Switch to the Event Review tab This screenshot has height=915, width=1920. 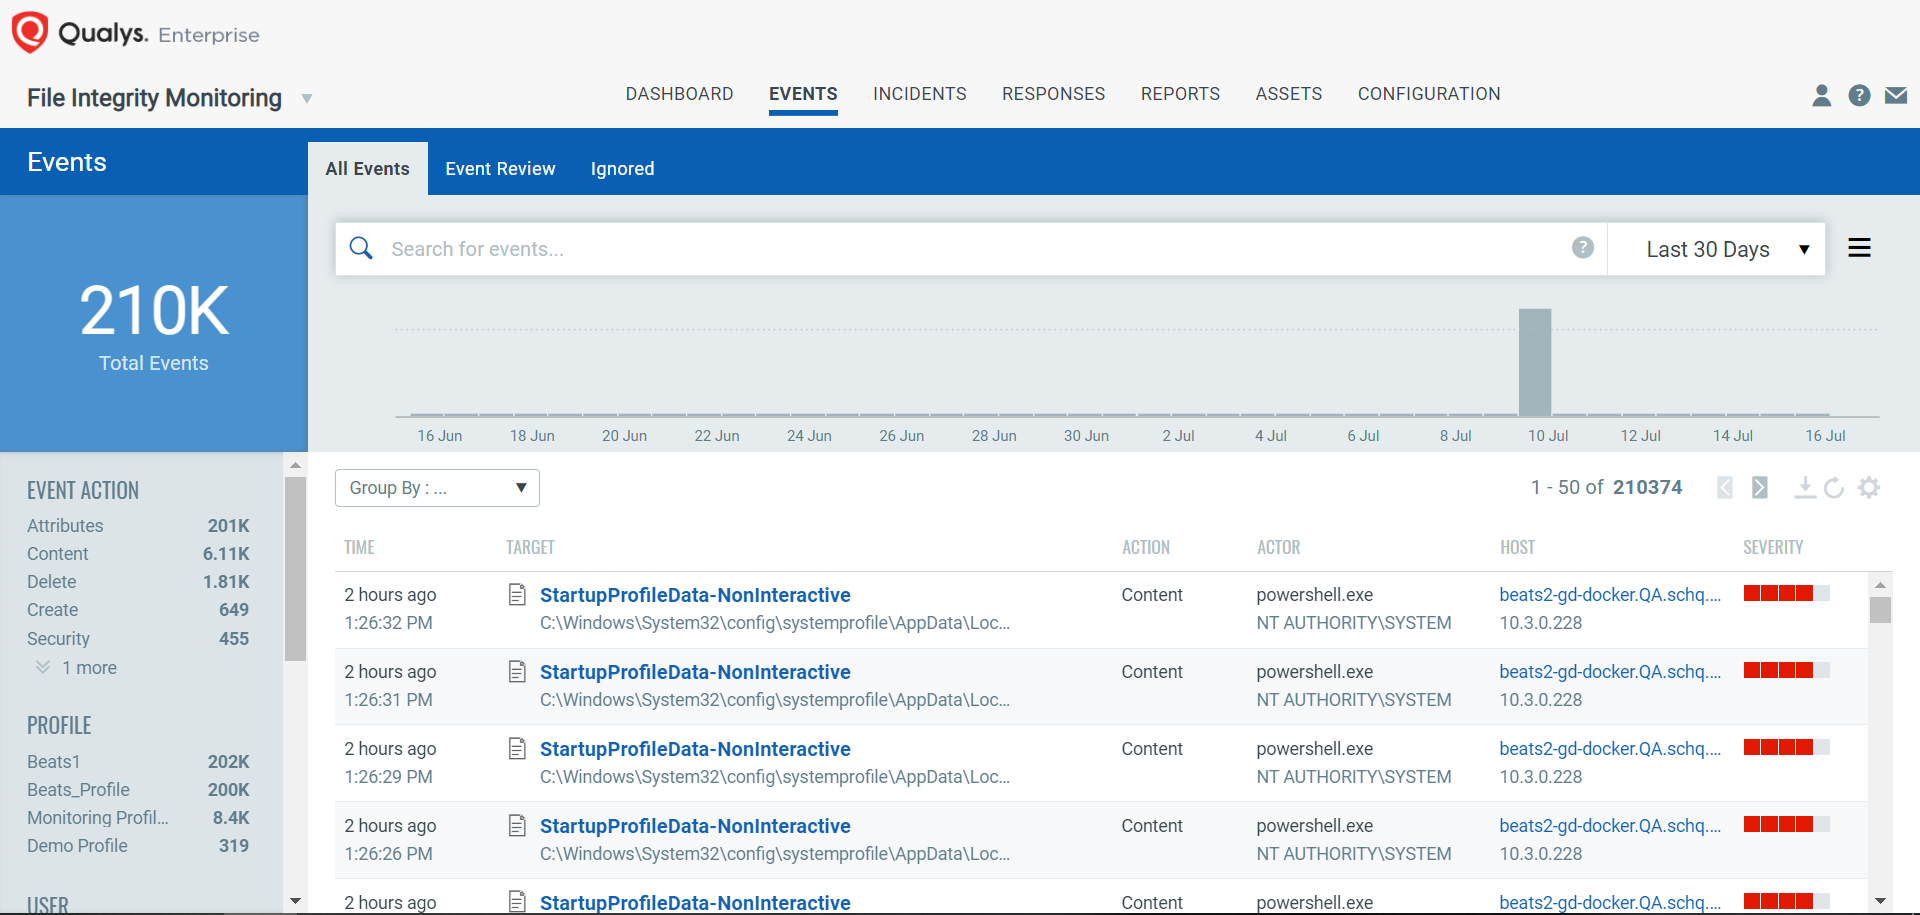point(500,169)
